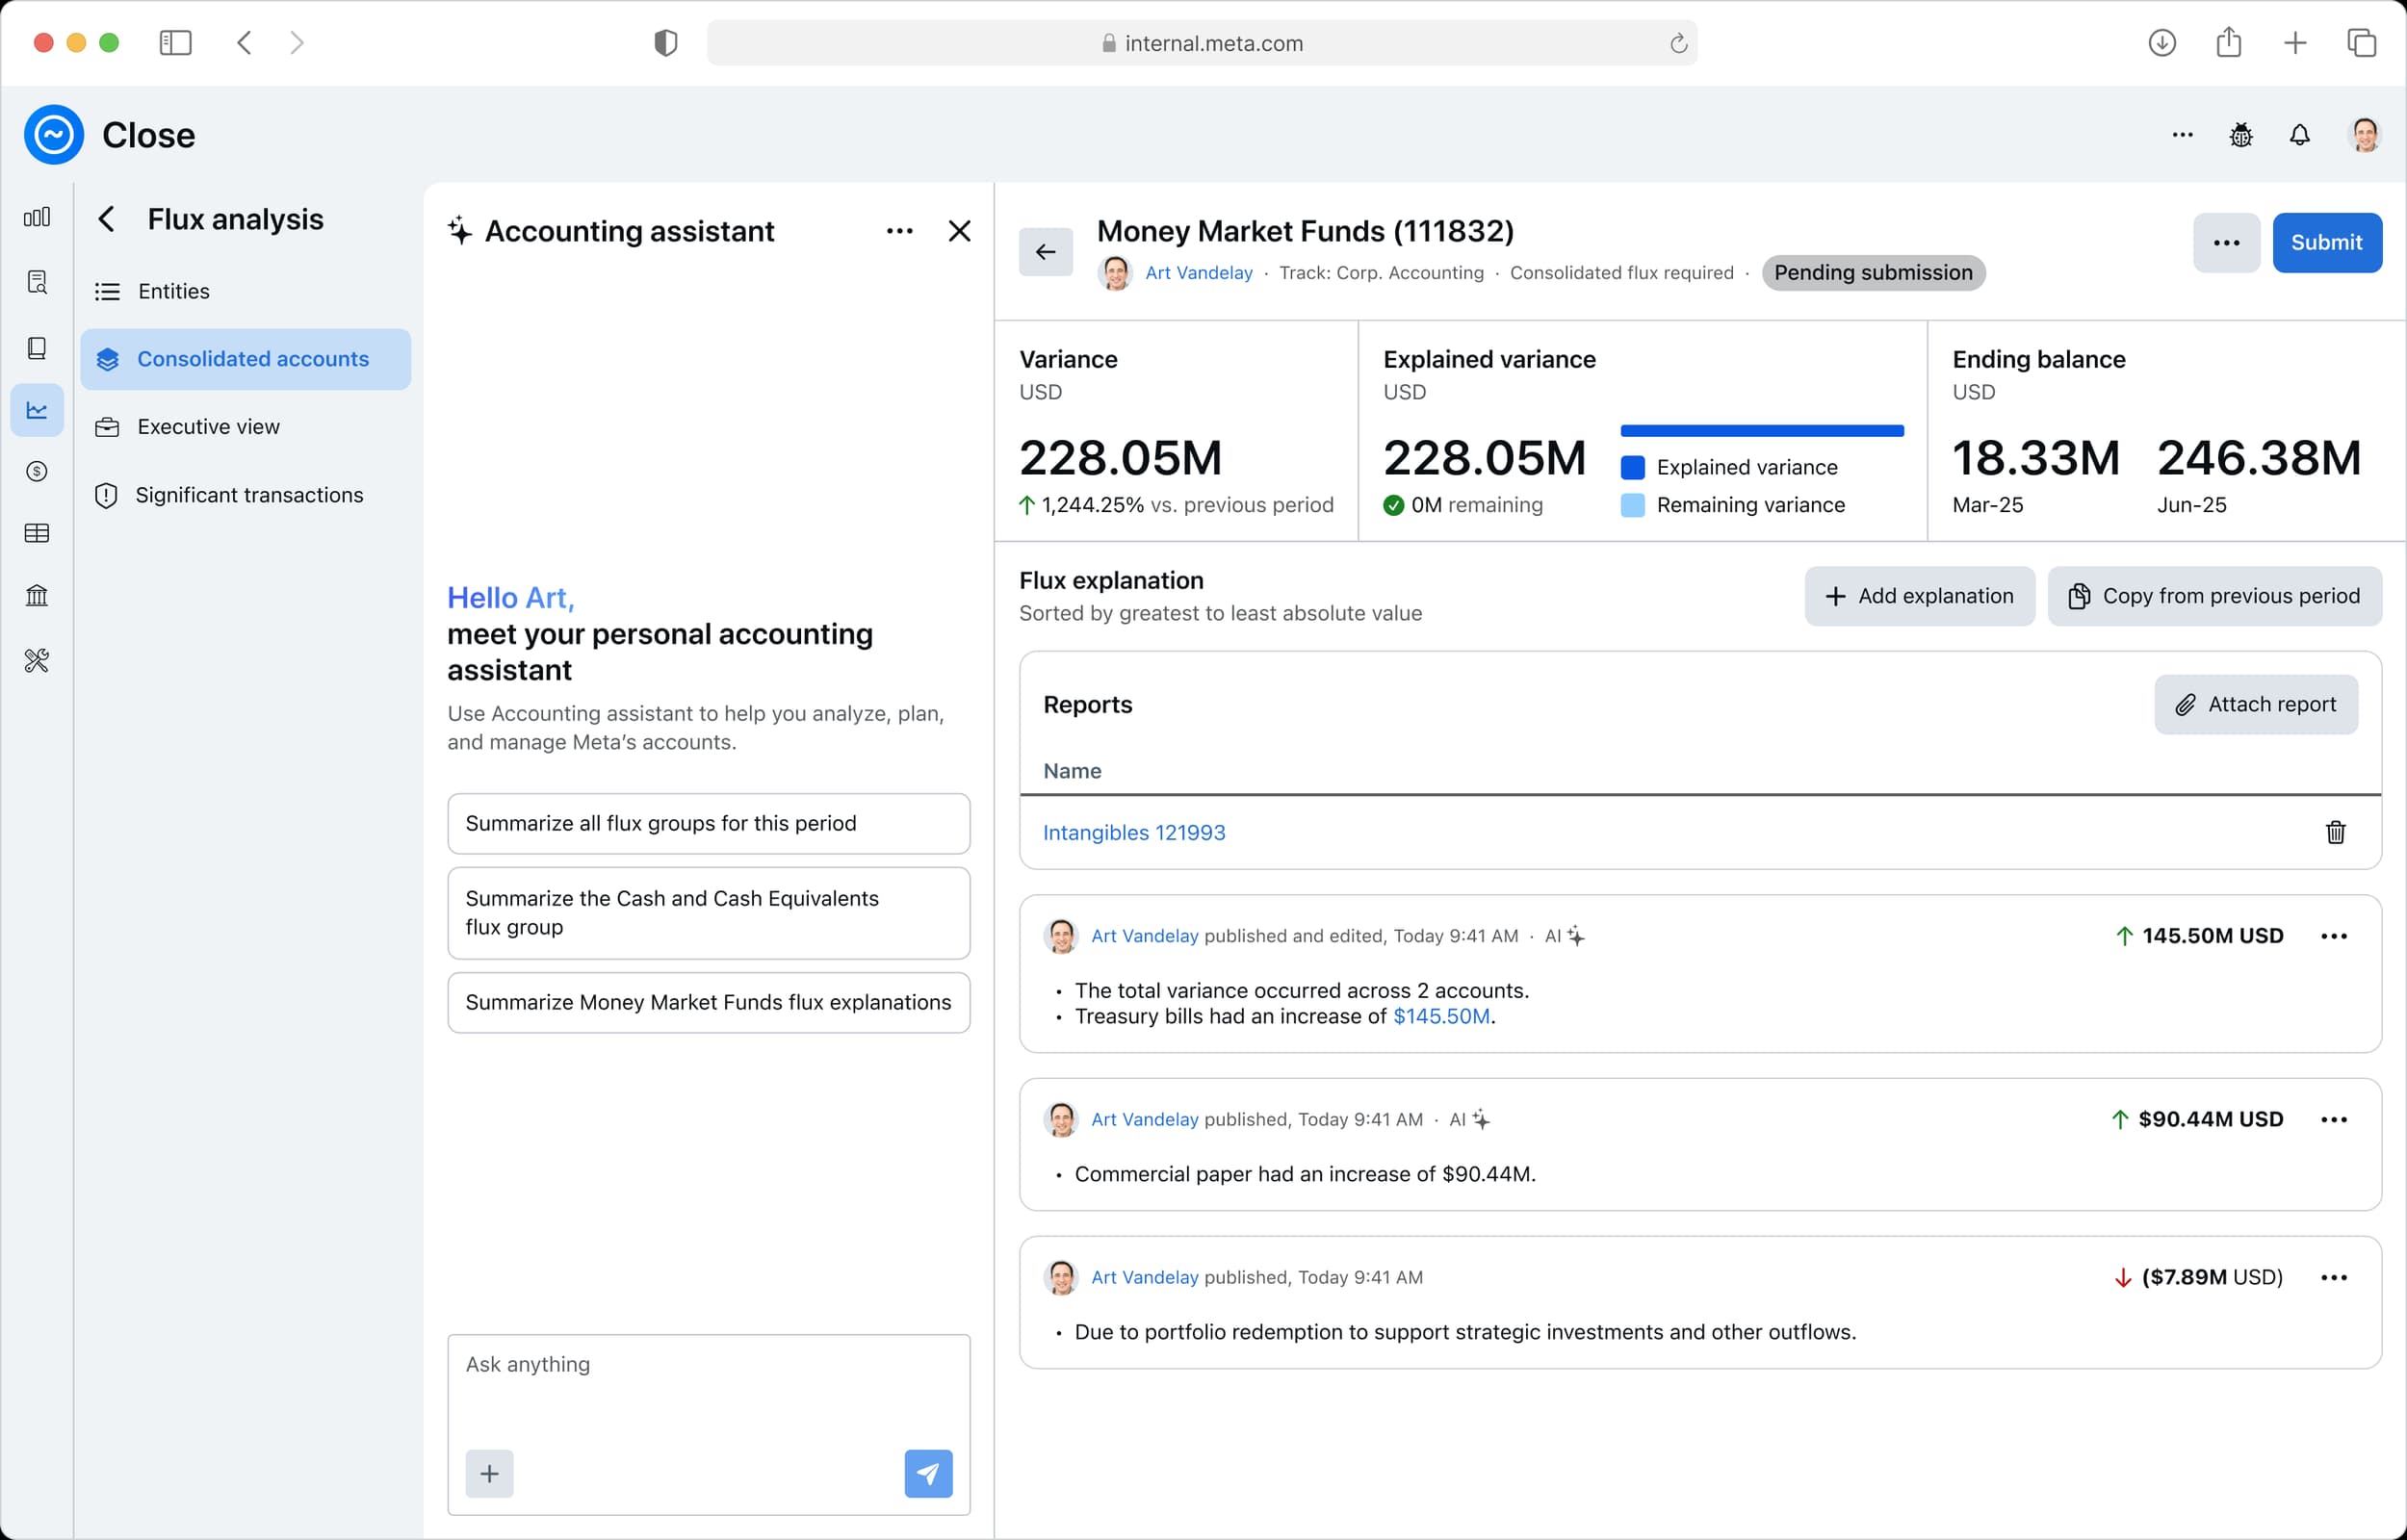This screenshot has height=1540, width=2407.
Task: Open the document search icon in left rail
Action: pos(37,282)
